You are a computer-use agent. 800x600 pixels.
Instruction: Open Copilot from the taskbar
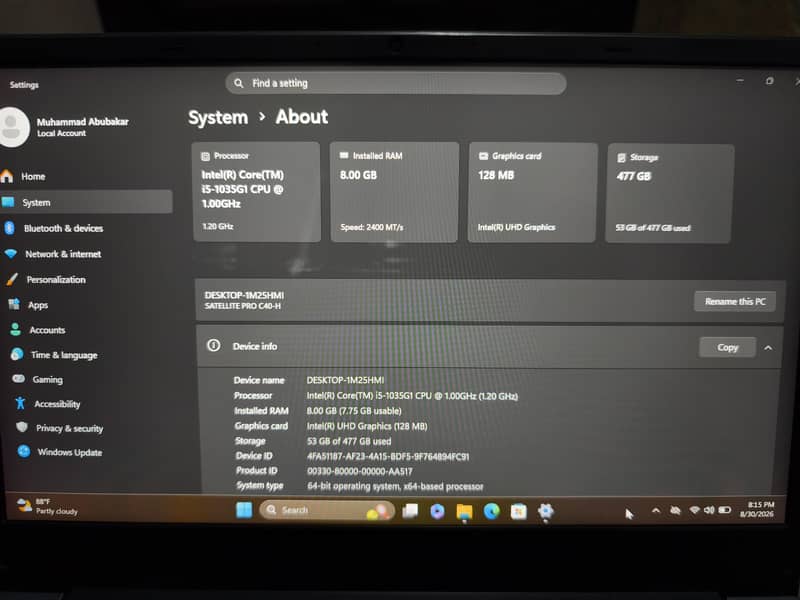[437, 511]
